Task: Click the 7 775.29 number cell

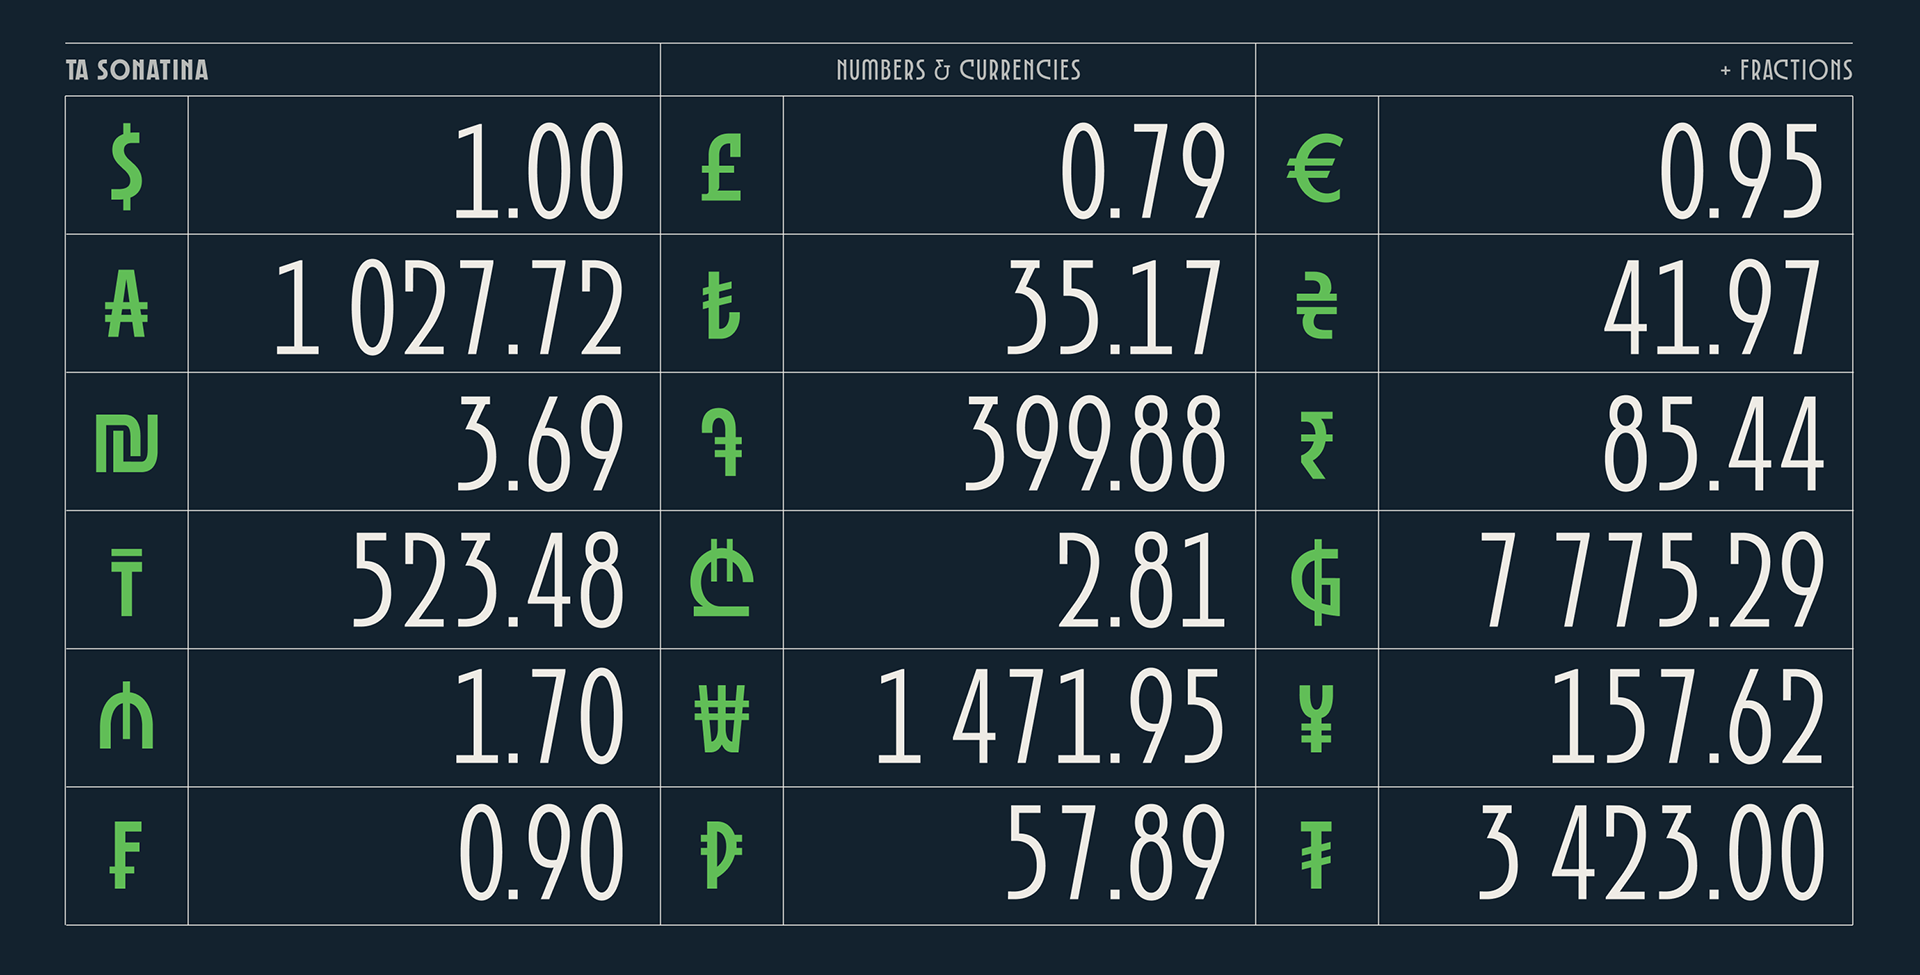Action: click(x=1650, y=580)
